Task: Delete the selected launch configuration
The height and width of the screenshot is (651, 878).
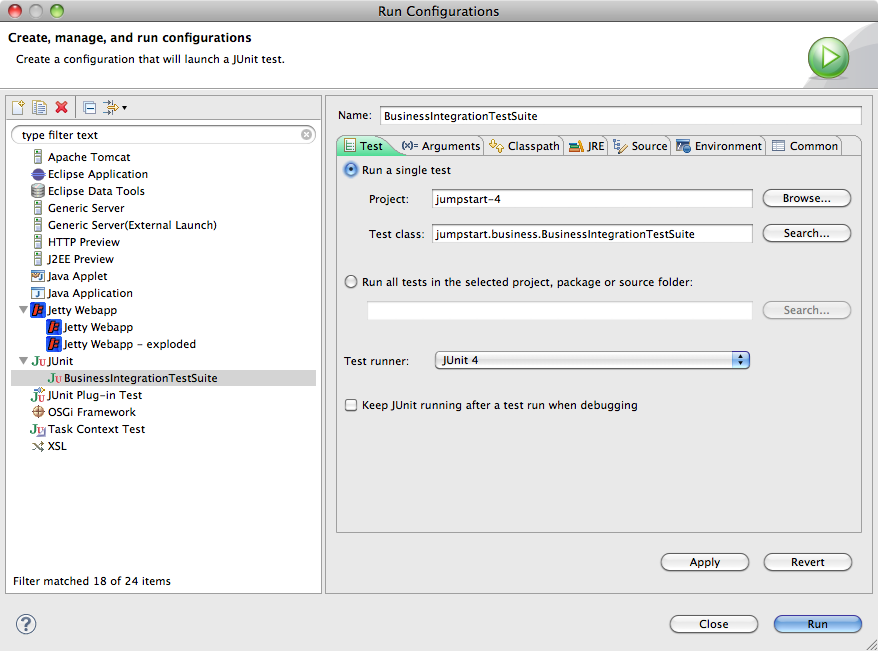Action: click(62, 107)
